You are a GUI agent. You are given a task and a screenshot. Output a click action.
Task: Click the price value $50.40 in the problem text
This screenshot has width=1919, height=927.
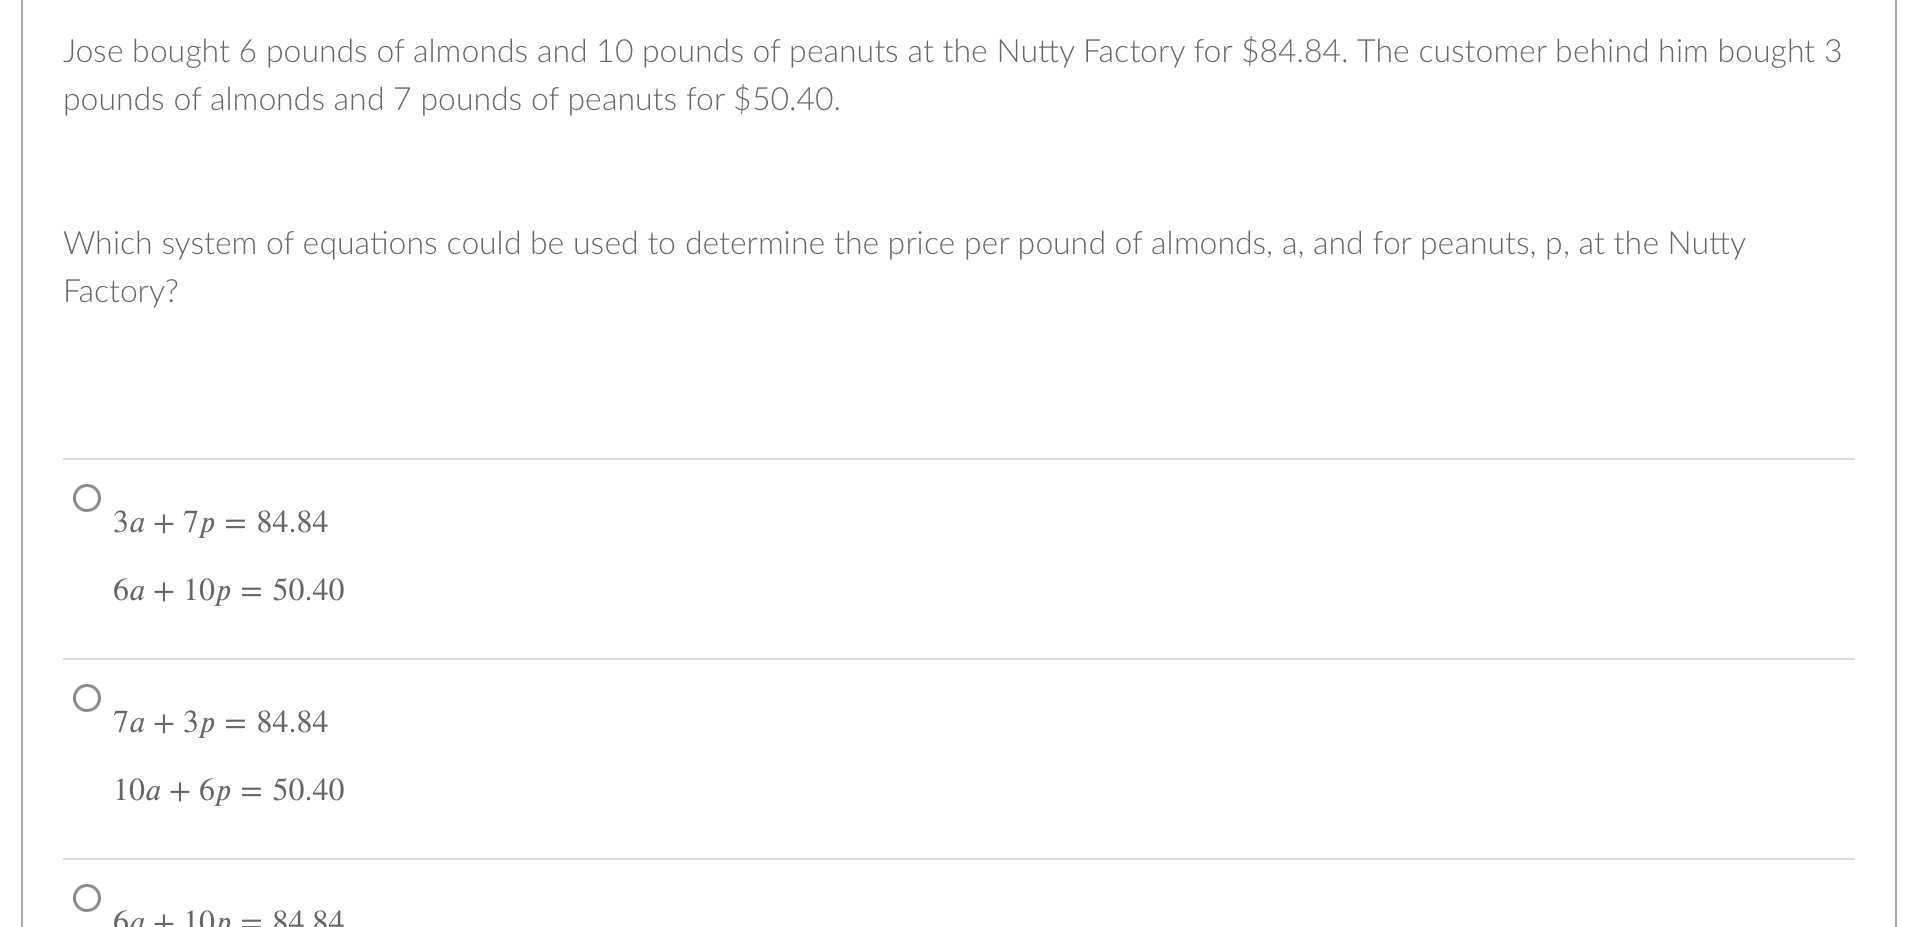click(787, 99)
